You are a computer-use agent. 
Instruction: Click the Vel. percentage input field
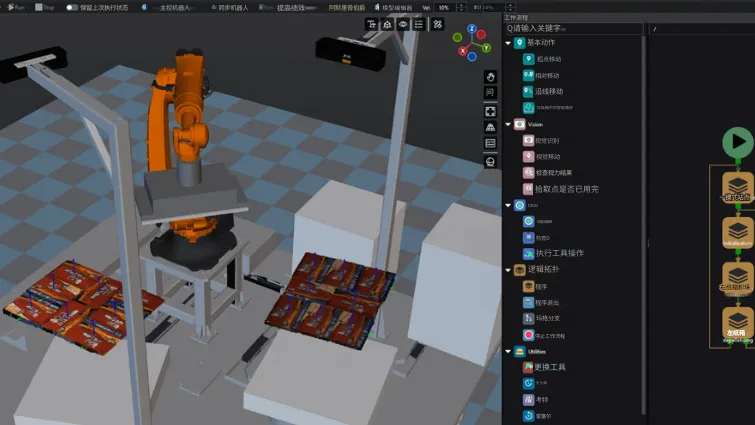[x=445, y=8]
